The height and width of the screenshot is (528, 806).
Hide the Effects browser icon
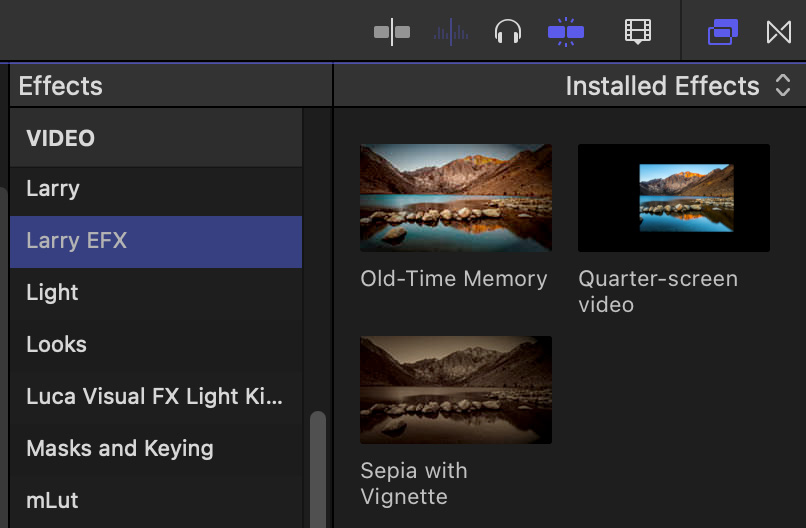coord(722,32)
